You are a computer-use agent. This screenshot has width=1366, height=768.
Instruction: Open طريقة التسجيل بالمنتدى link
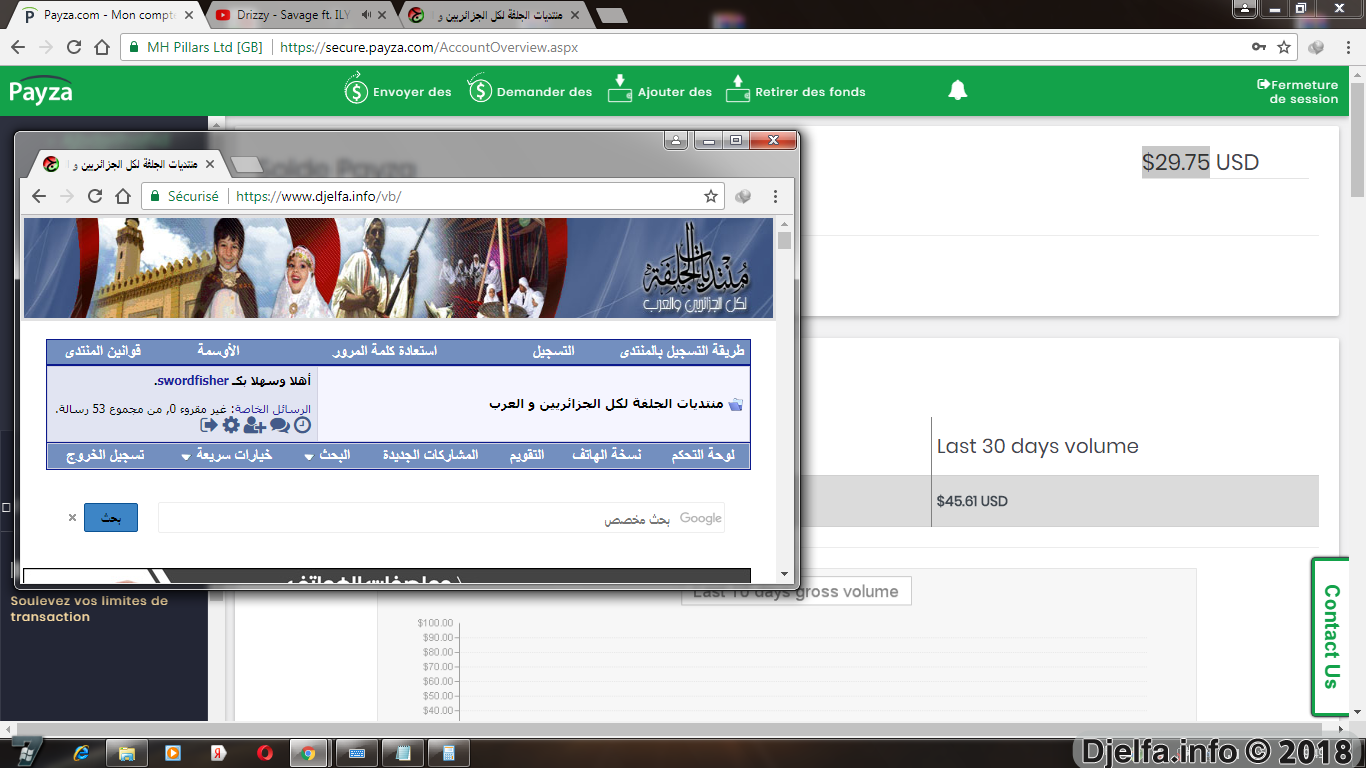pos(683,352)
